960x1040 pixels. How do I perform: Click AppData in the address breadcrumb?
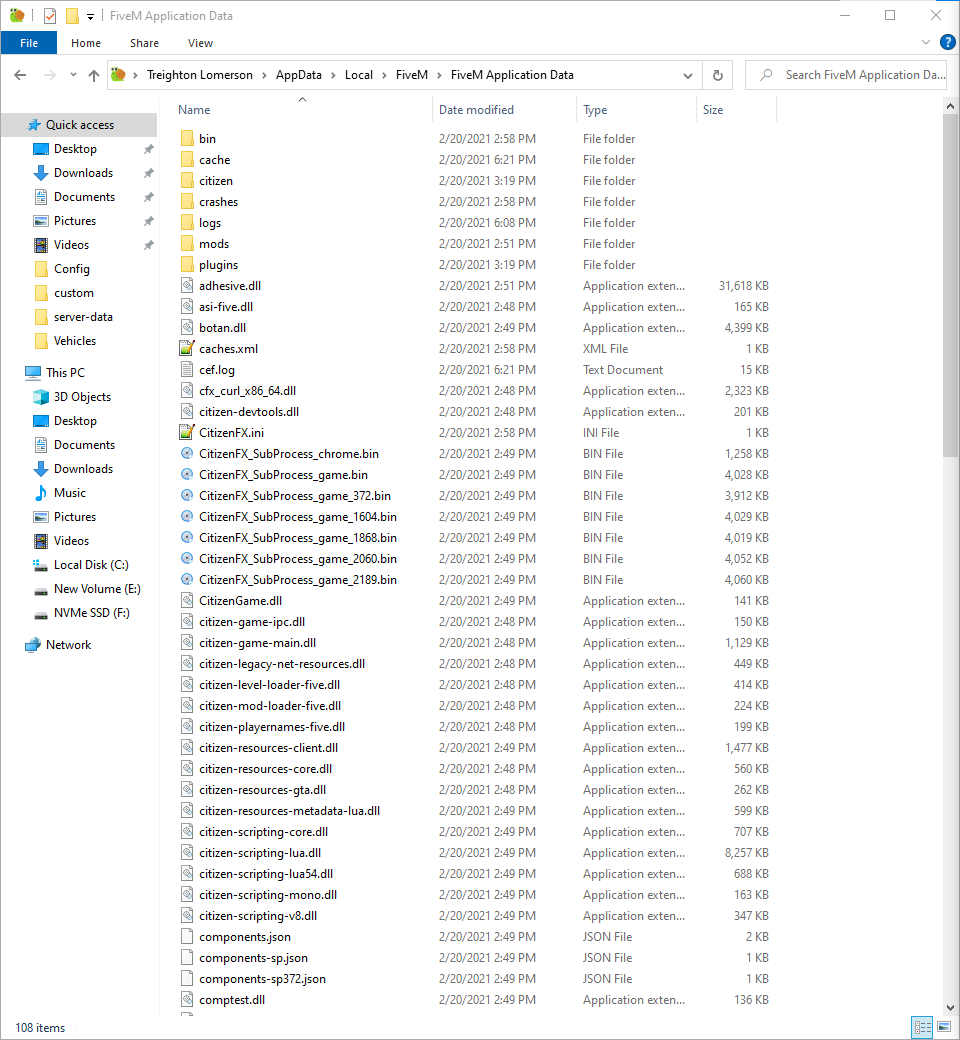click(x=299, y=75)
